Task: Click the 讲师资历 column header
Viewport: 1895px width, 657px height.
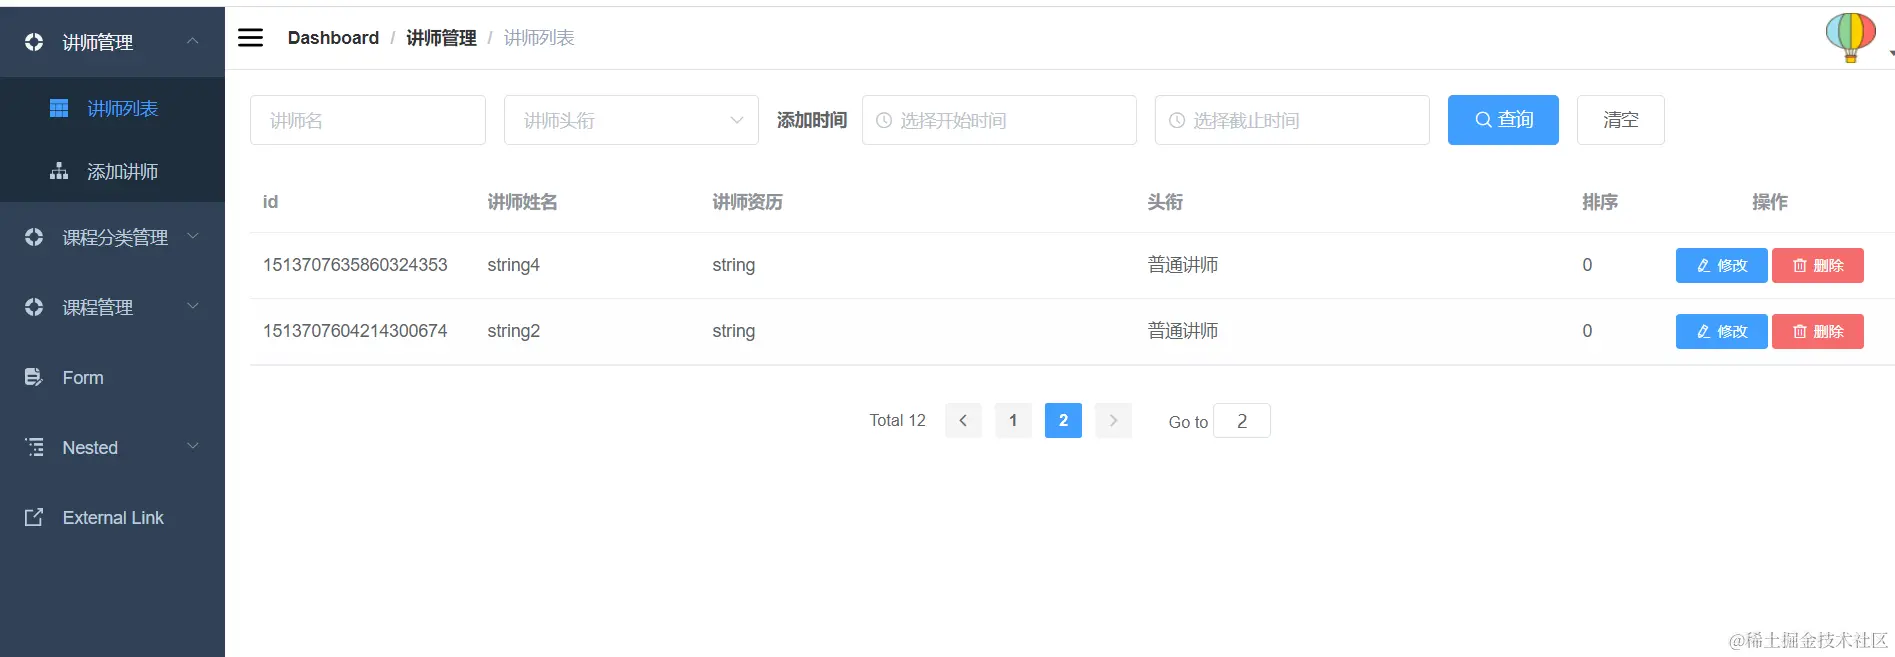Action: click(x=747, y=202)
